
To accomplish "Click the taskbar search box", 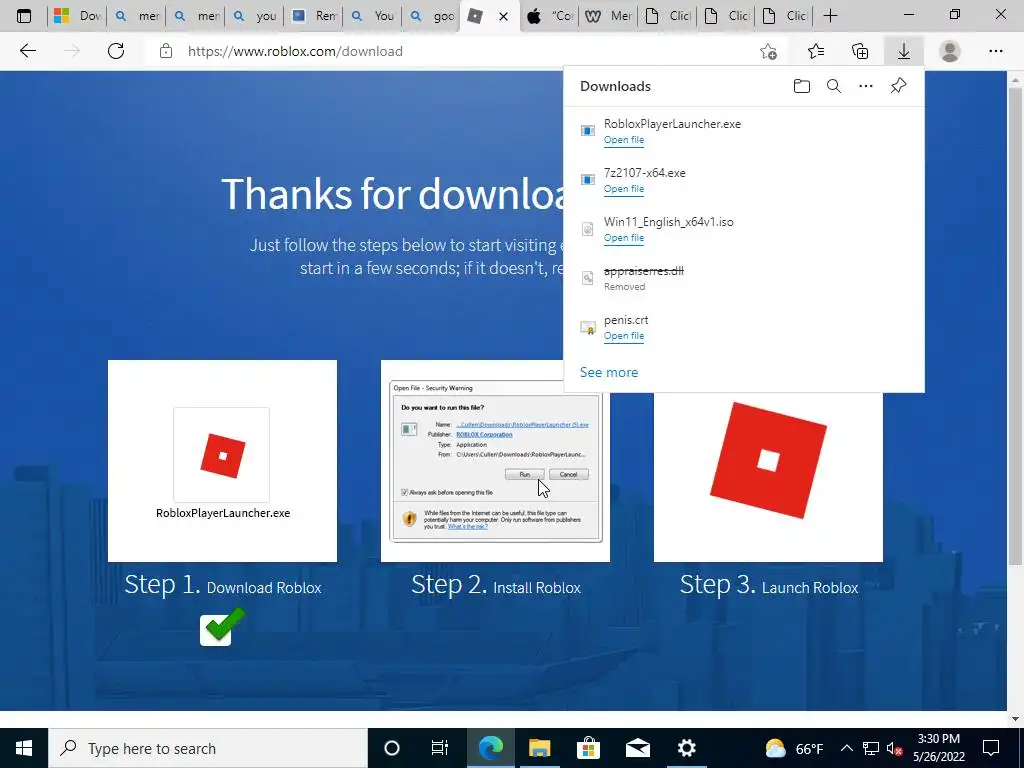I will [208, 748].
